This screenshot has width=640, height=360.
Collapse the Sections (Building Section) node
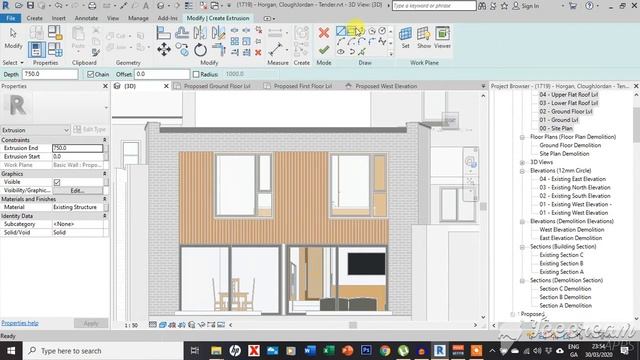tap(522, 247)
